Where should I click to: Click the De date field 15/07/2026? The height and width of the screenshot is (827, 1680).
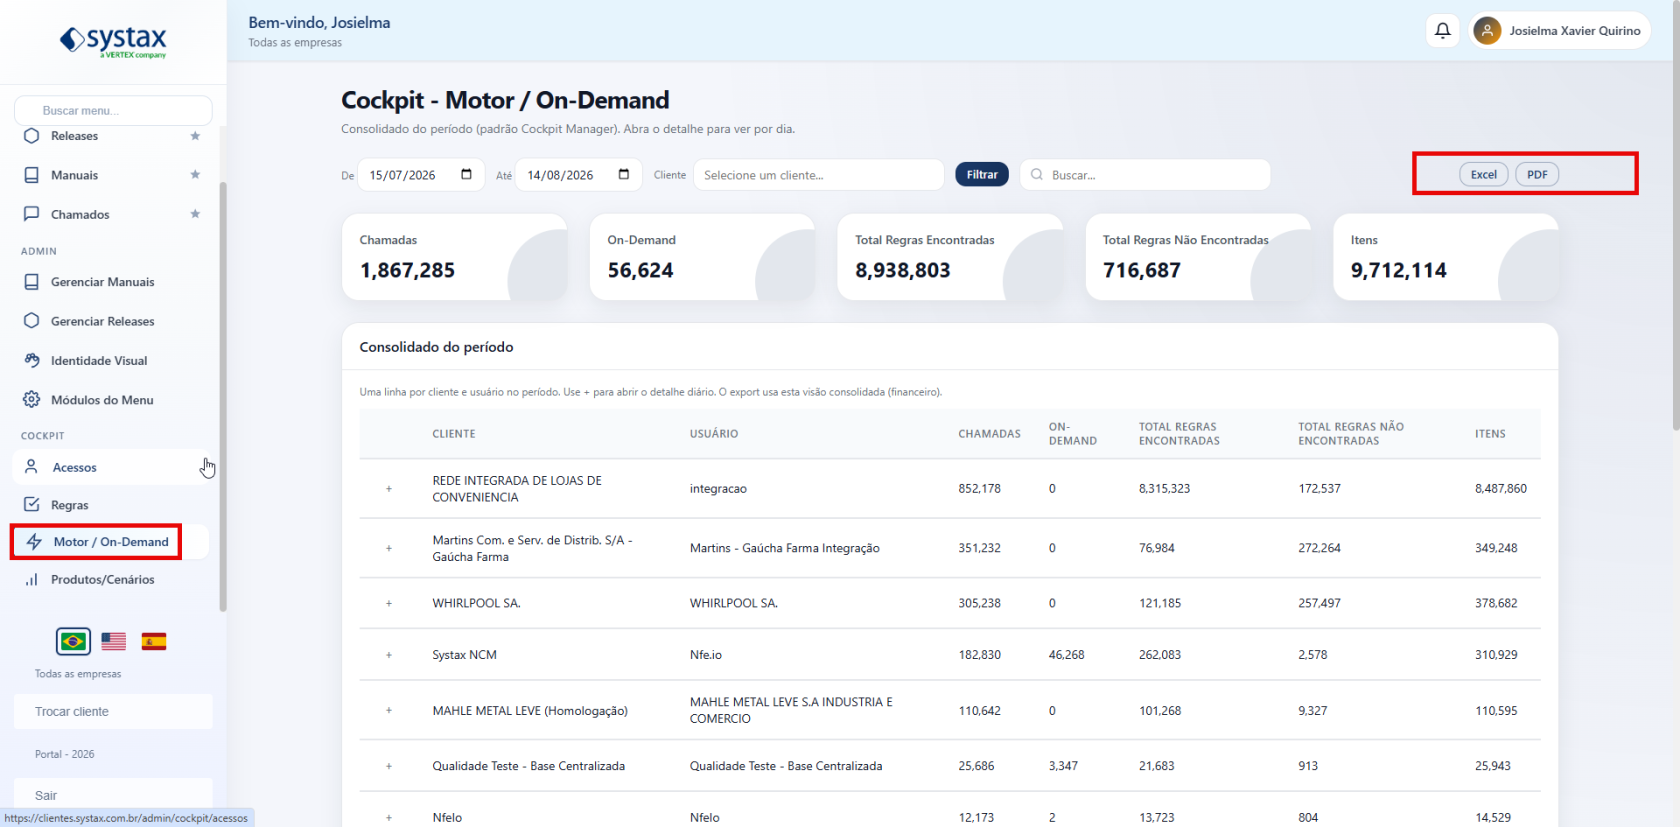[x=421, y=175]
